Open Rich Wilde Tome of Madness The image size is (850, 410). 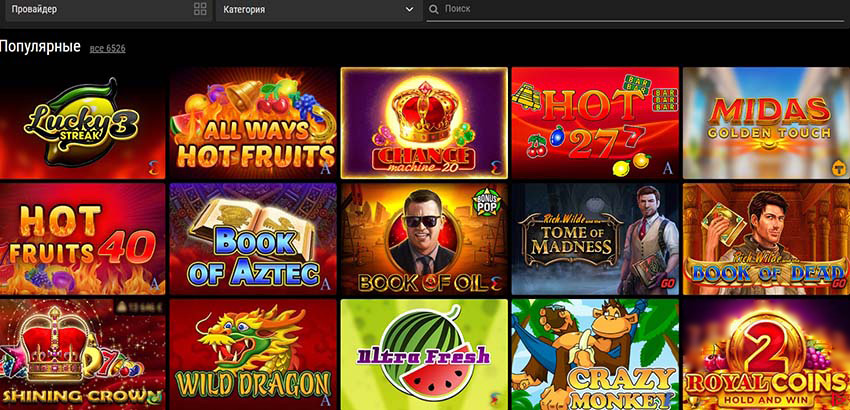(x=594, y=238)
